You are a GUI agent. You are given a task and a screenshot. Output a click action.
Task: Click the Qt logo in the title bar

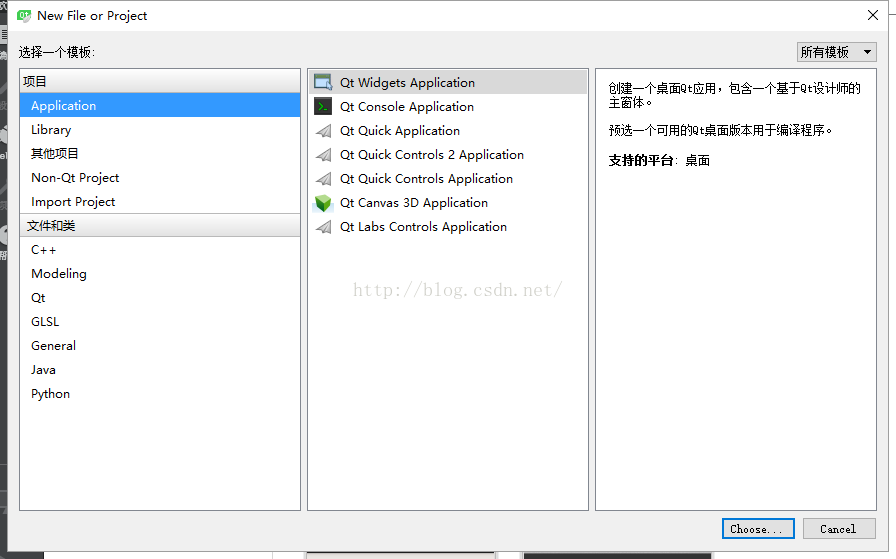(x=24, y=15)
